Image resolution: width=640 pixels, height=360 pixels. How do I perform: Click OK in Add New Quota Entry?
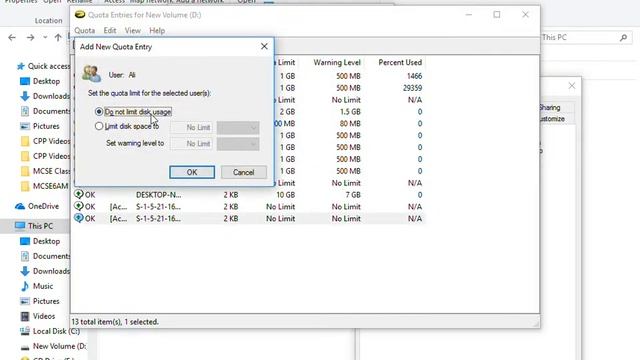click(192, 172)
